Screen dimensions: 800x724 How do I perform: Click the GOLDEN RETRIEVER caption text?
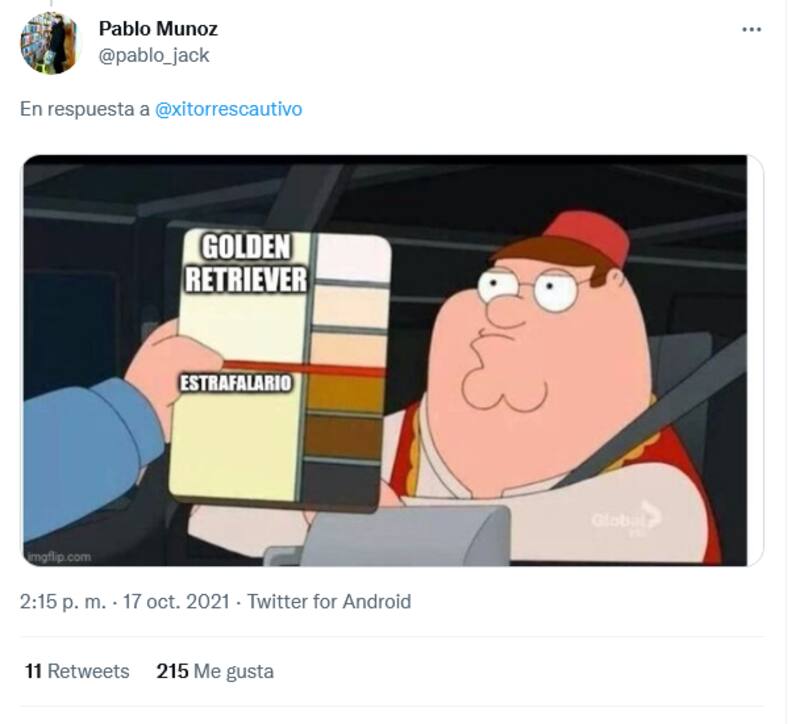click(x=246, y=263)
